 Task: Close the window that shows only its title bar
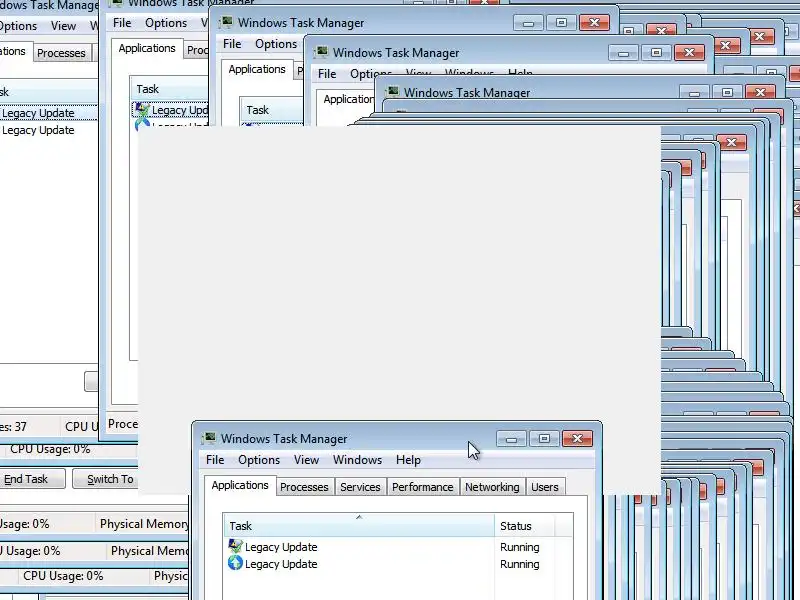[x=760, y=93]
